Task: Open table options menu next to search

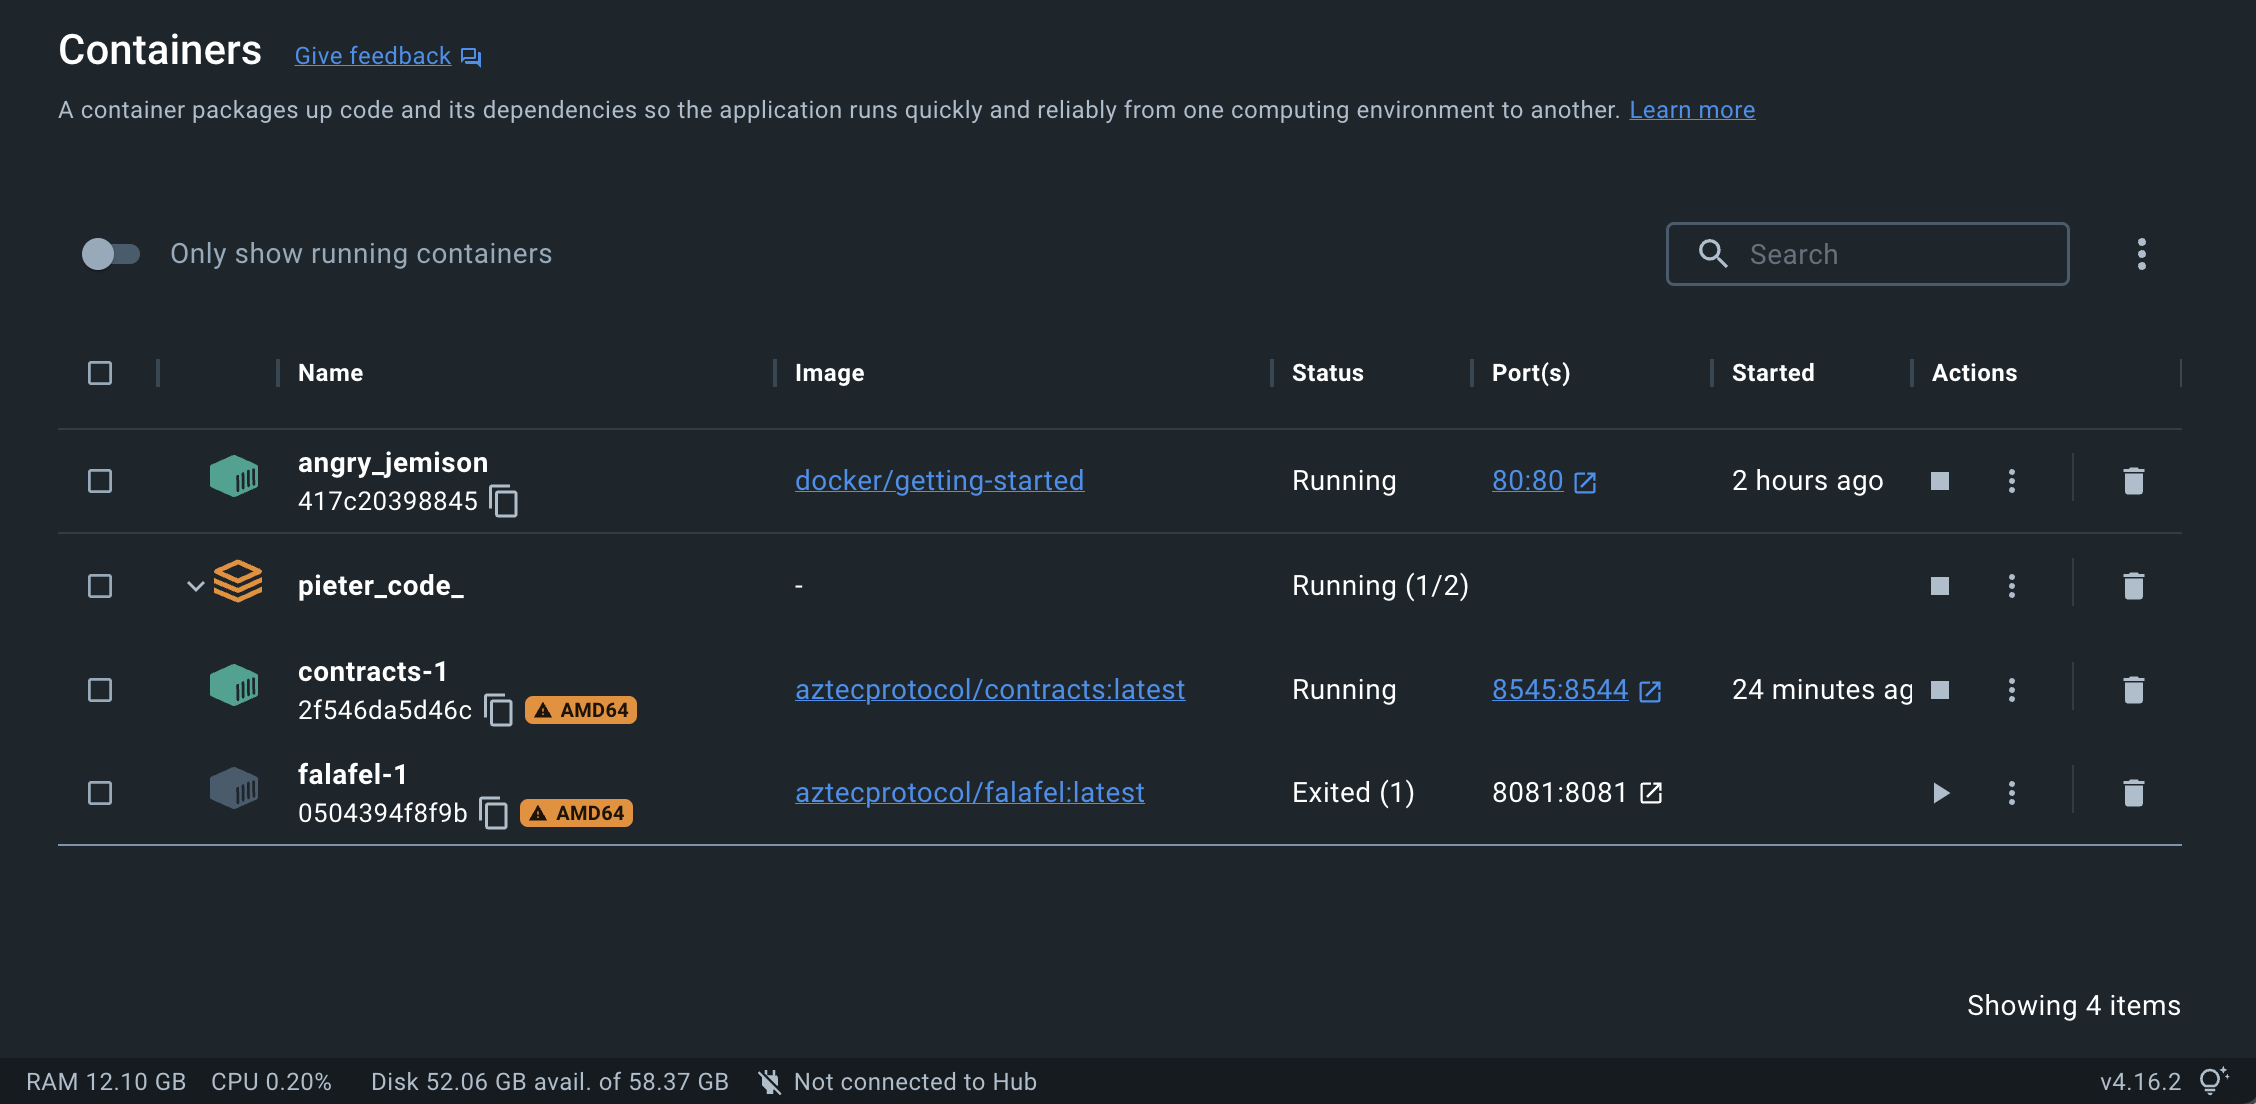Action: click(2141, 254)
